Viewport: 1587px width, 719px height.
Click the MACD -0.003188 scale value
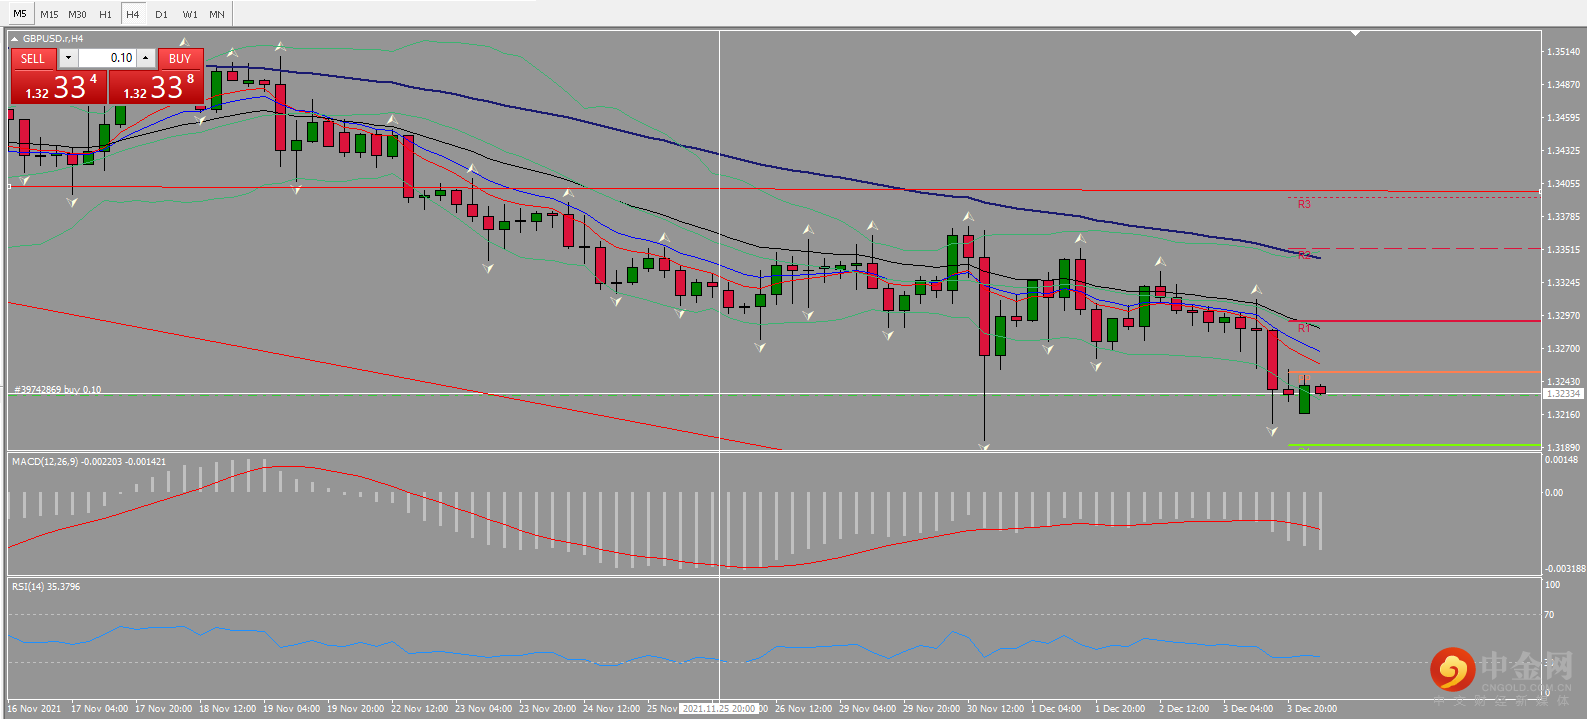click(1565, 568)
